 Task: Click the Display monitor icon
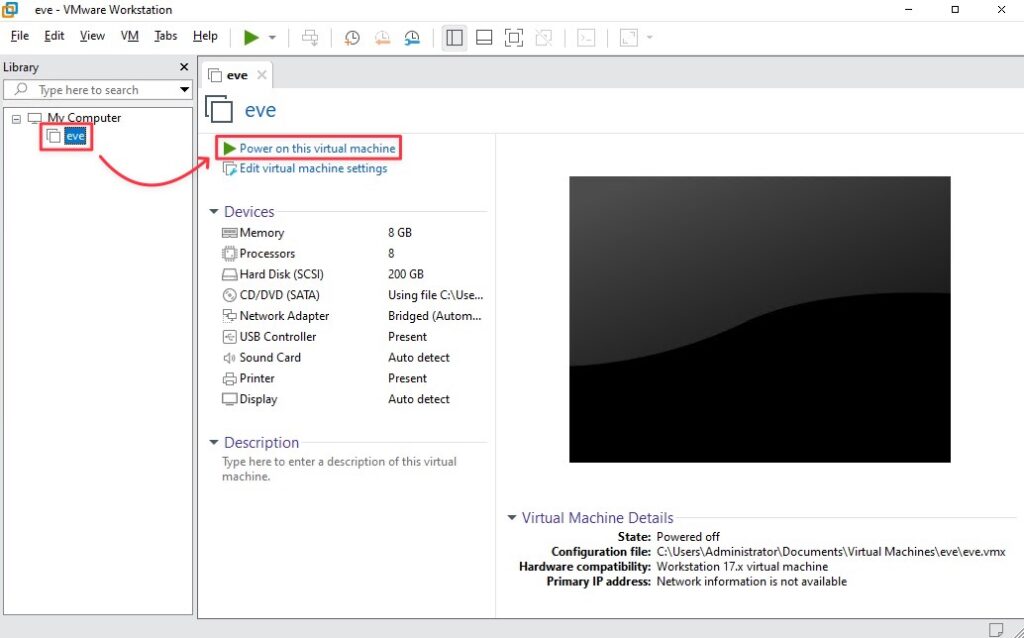tap(229, 400)
